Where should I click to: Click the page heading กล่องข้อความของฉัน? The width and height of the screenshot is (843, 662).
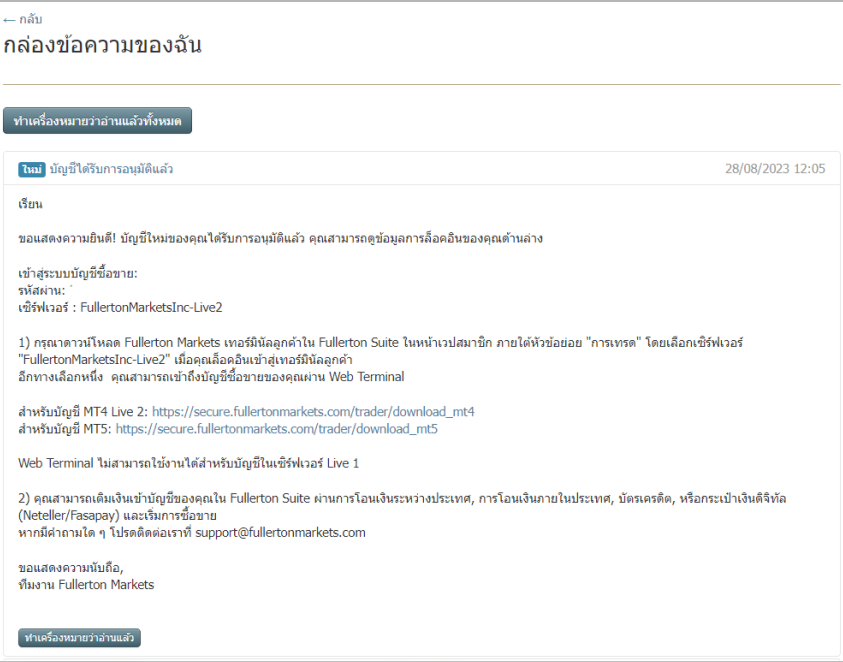(x=102, y=45)
